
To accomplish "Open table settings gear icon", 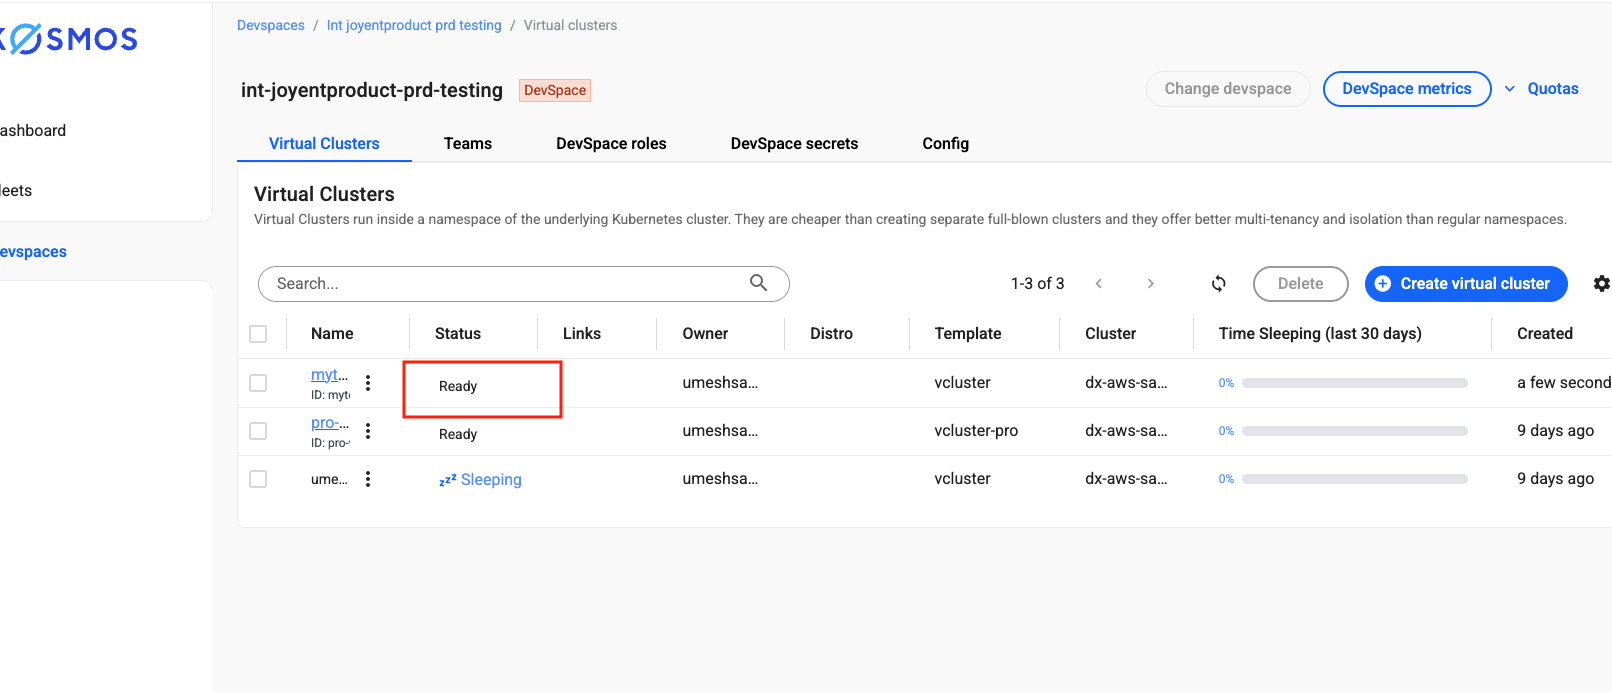I will tap(1601, 284).
